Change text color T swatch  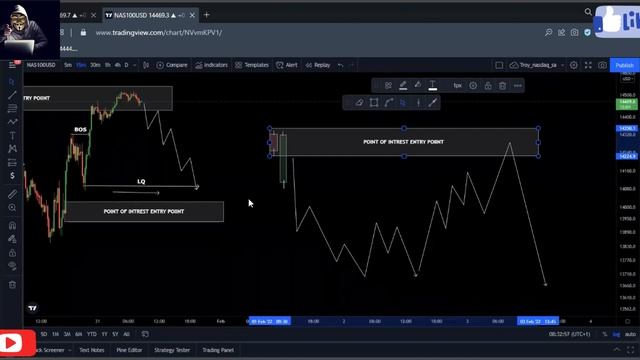[433, 85]
